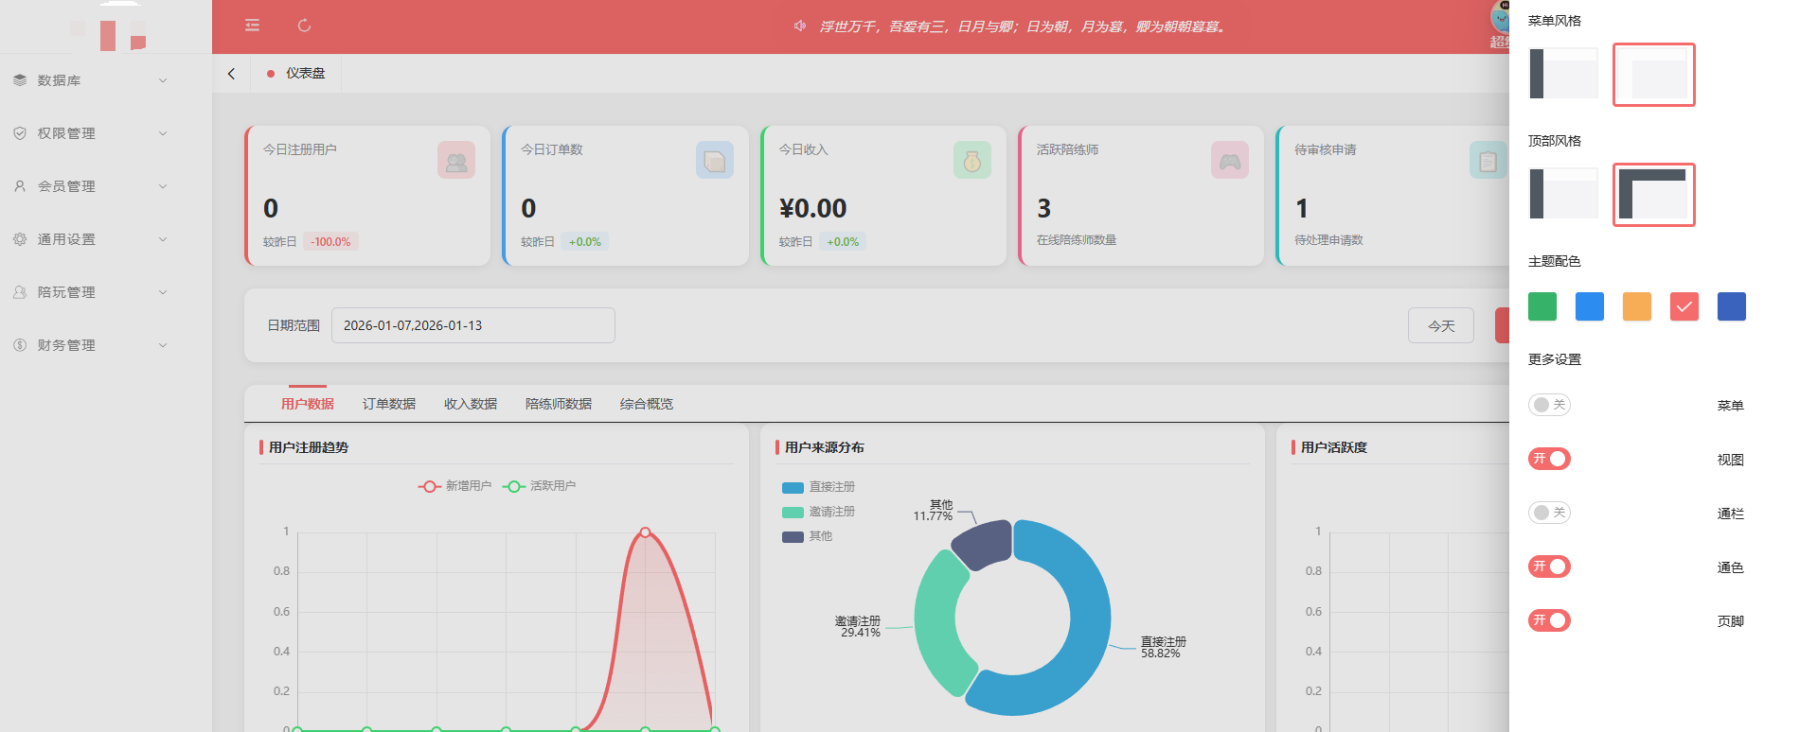This screenshot has height=732, width=1800.
Task: Click the registered users card icon
Action: tap(456, 160)
